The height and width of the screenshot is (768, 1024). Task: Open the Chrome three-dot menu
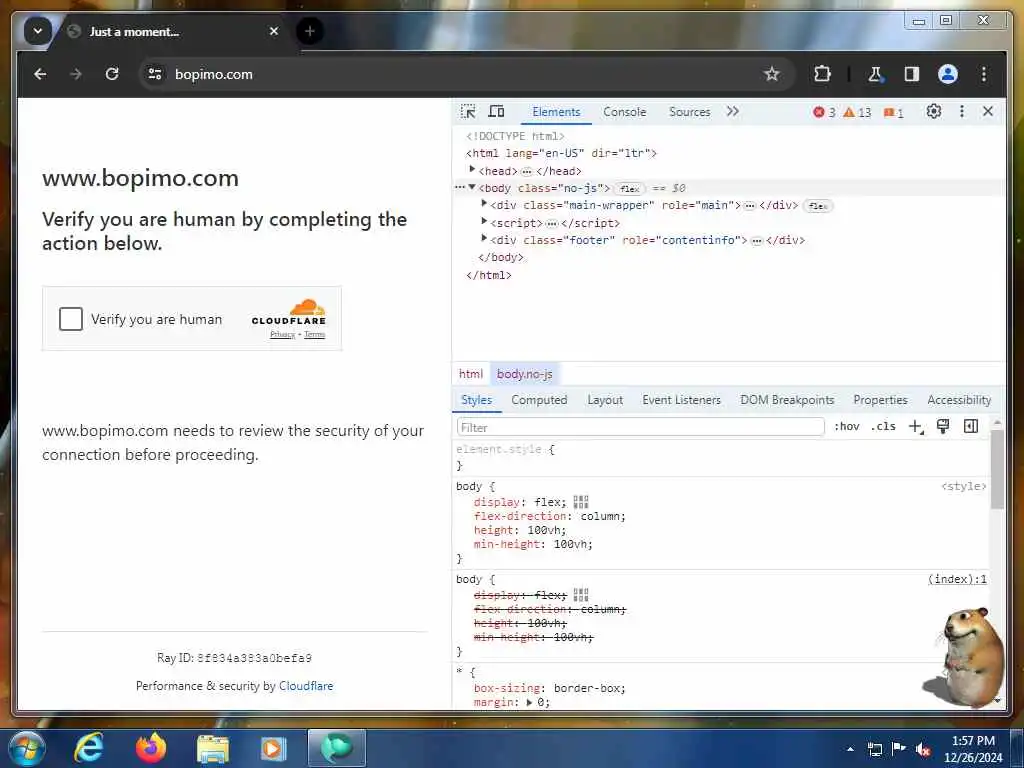[984, 74]
